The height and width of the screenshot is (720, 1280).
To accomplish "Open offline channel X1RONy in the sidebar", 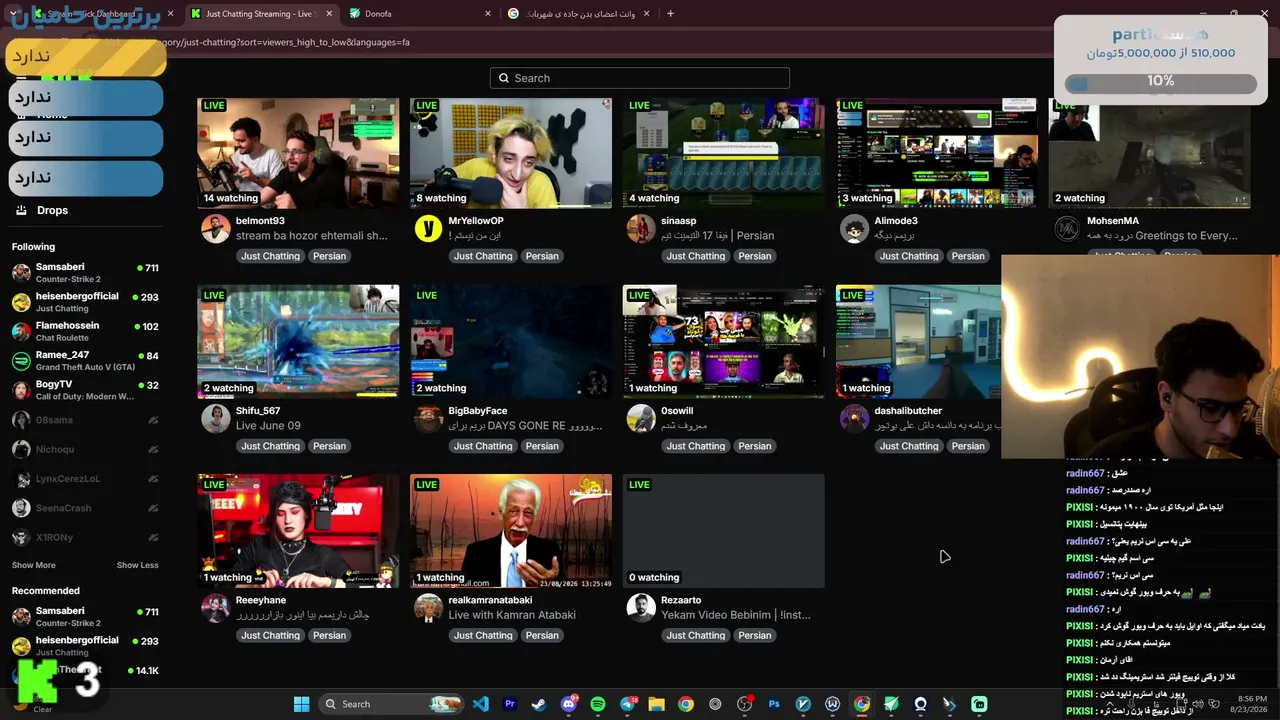I will coord(85,537).
